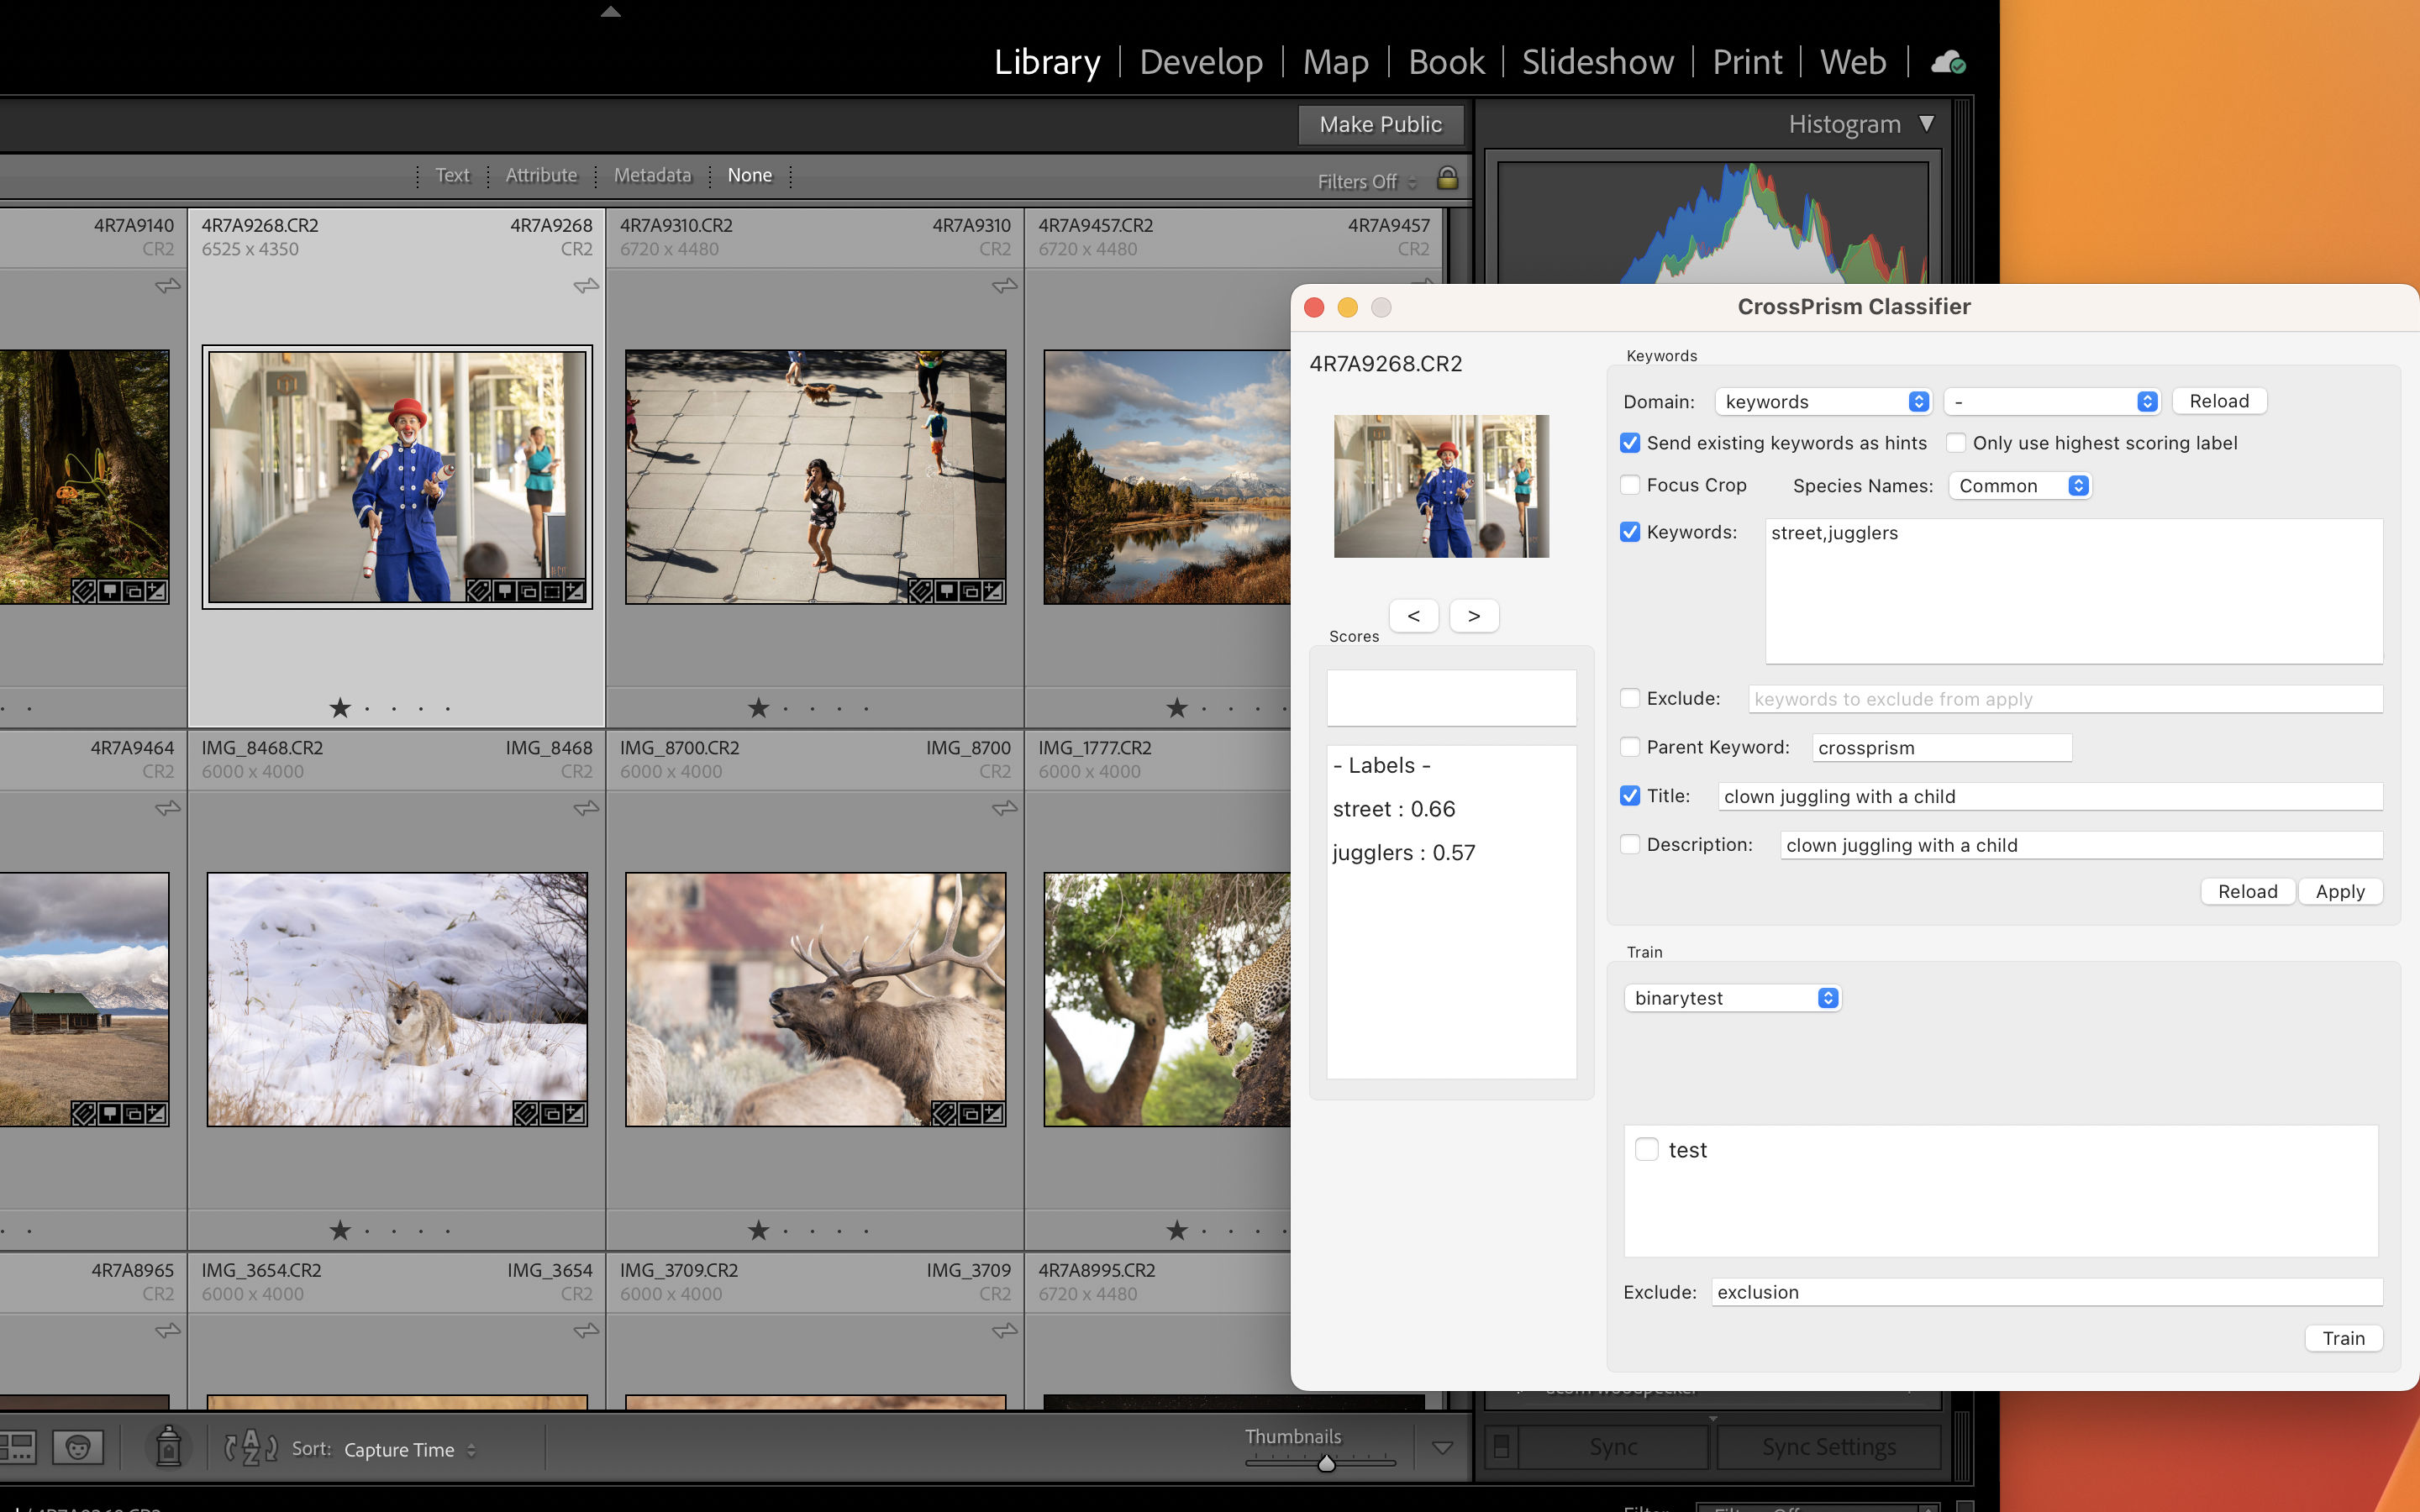Enable the Description checkbox
This screenshot has width=2420, height=1512.
[x=1630, y=844]
